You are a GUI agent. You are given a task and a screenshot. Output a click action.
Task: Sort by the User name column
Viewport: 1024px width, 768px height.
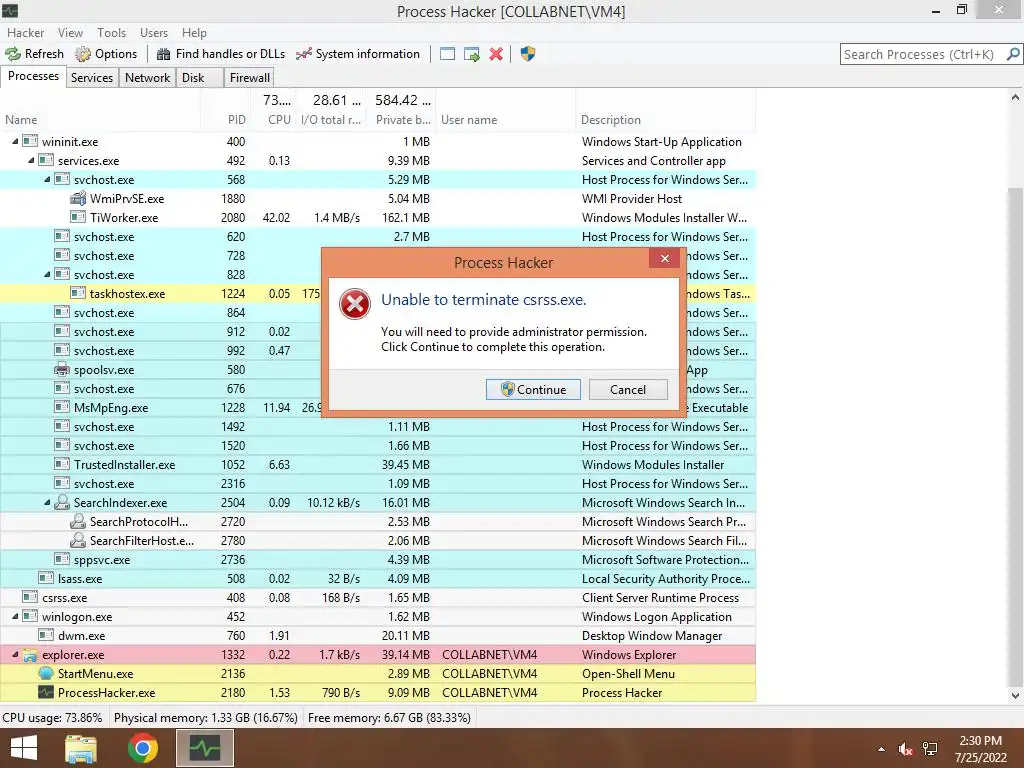(x=505, y=120)
